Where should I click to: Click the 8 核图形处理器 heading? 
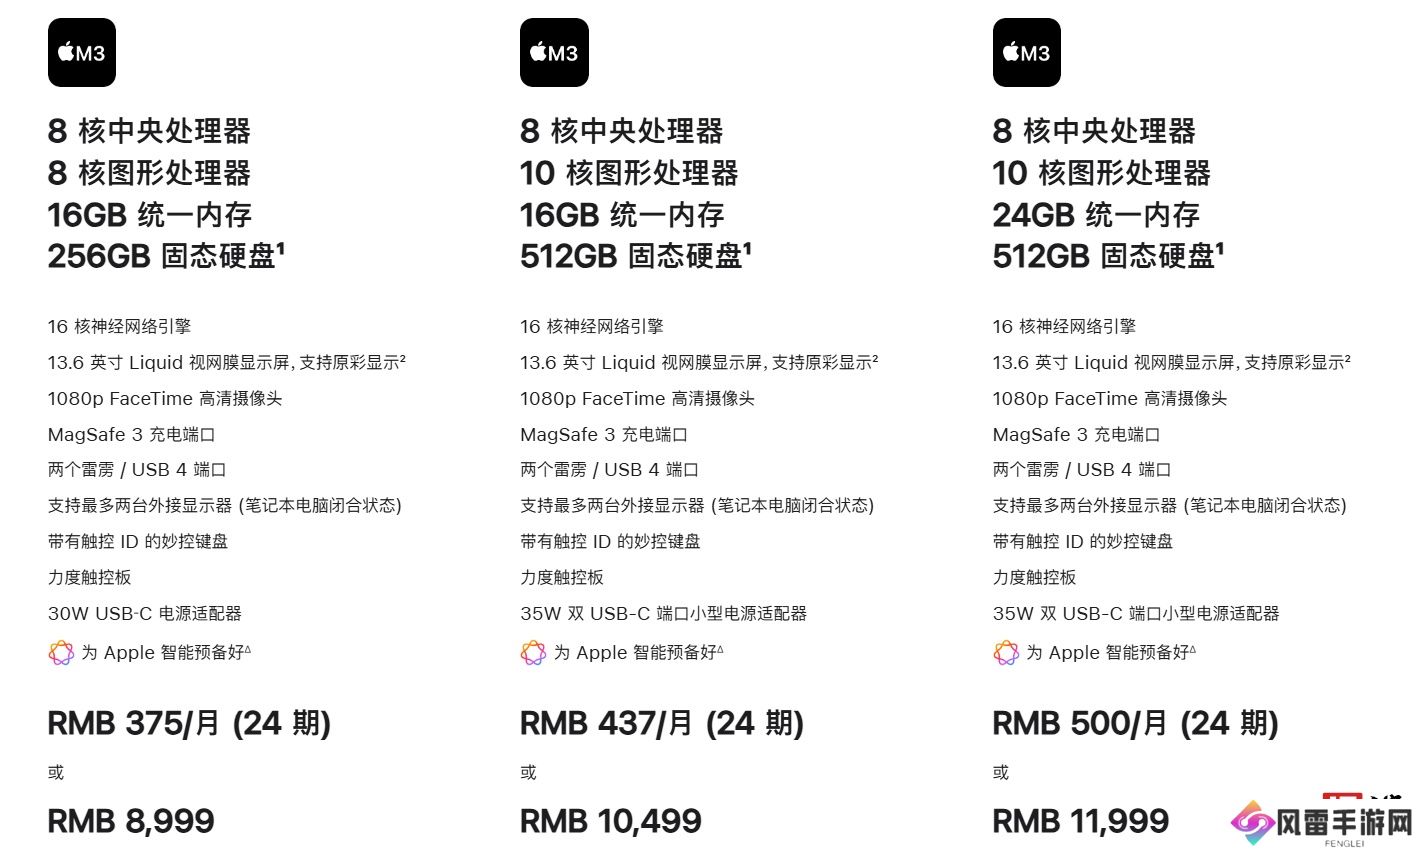click(x=149, y=172)
